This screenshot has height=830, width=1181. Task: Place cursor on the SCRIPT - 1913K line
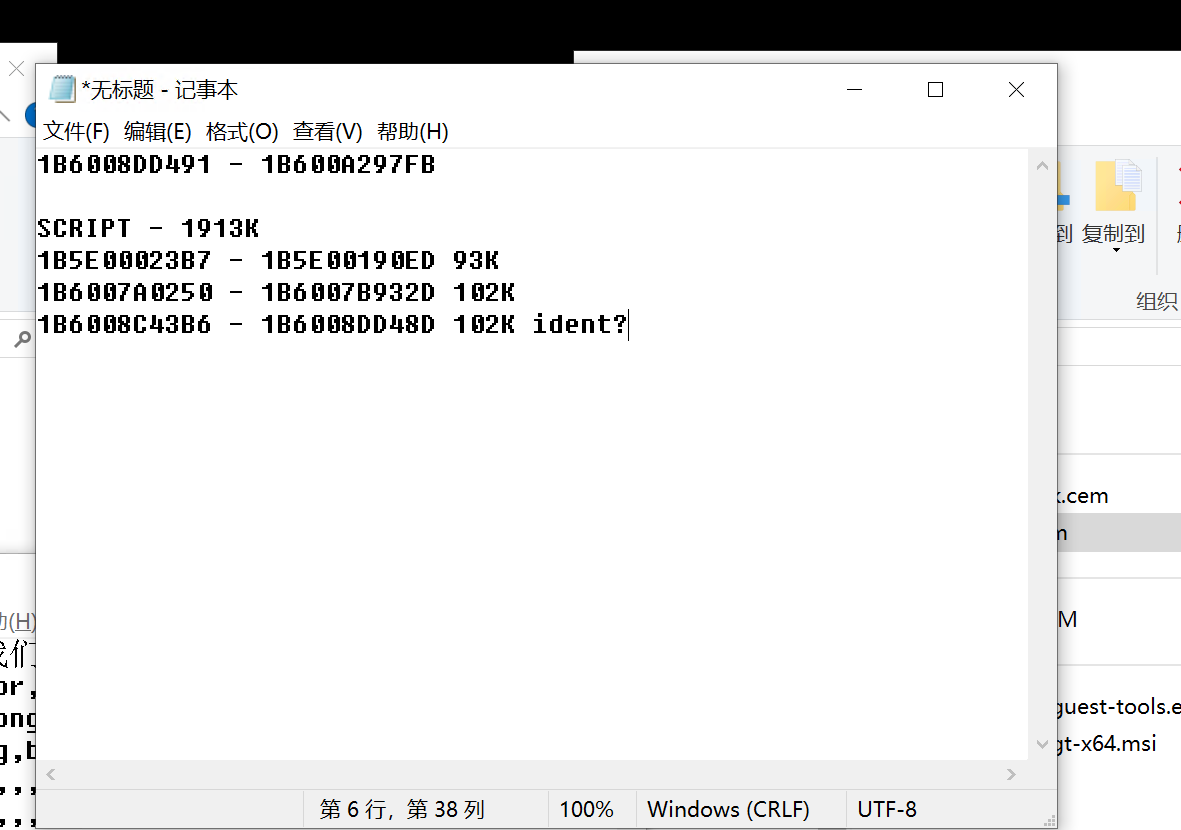coord(148,229)
